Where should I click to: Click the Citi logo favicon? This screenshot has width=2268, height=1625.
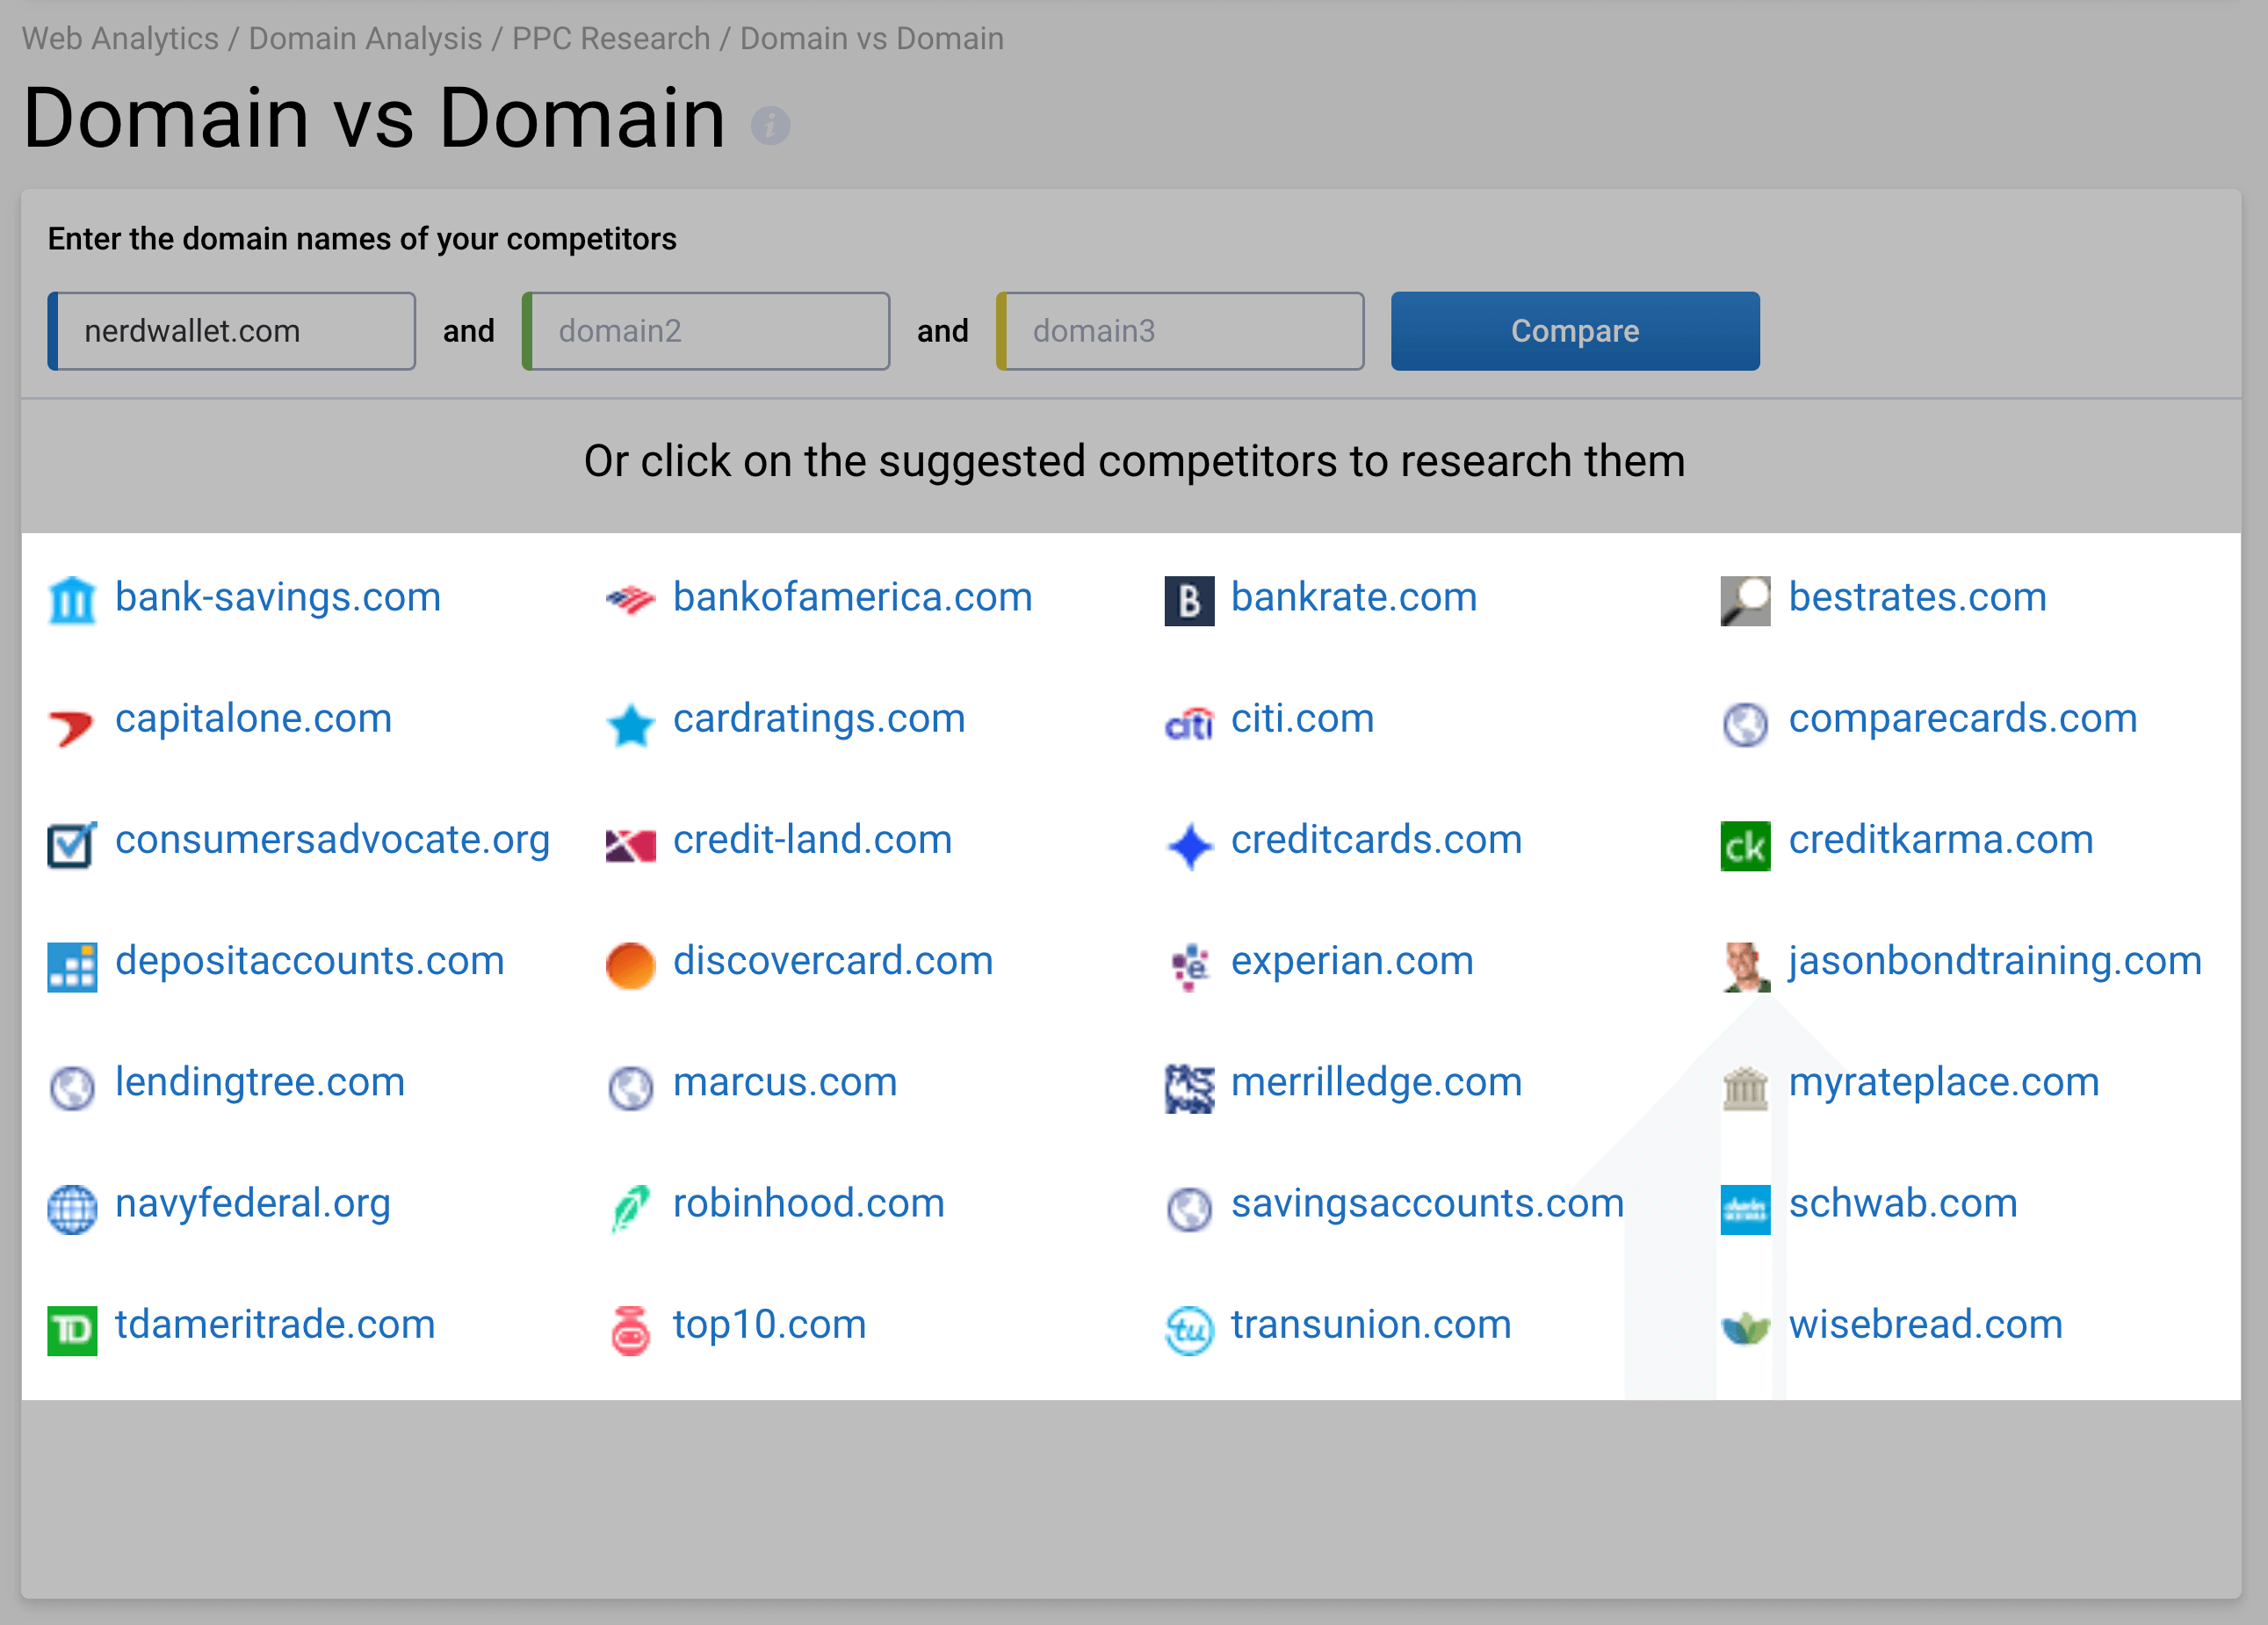pos(1189,722)
